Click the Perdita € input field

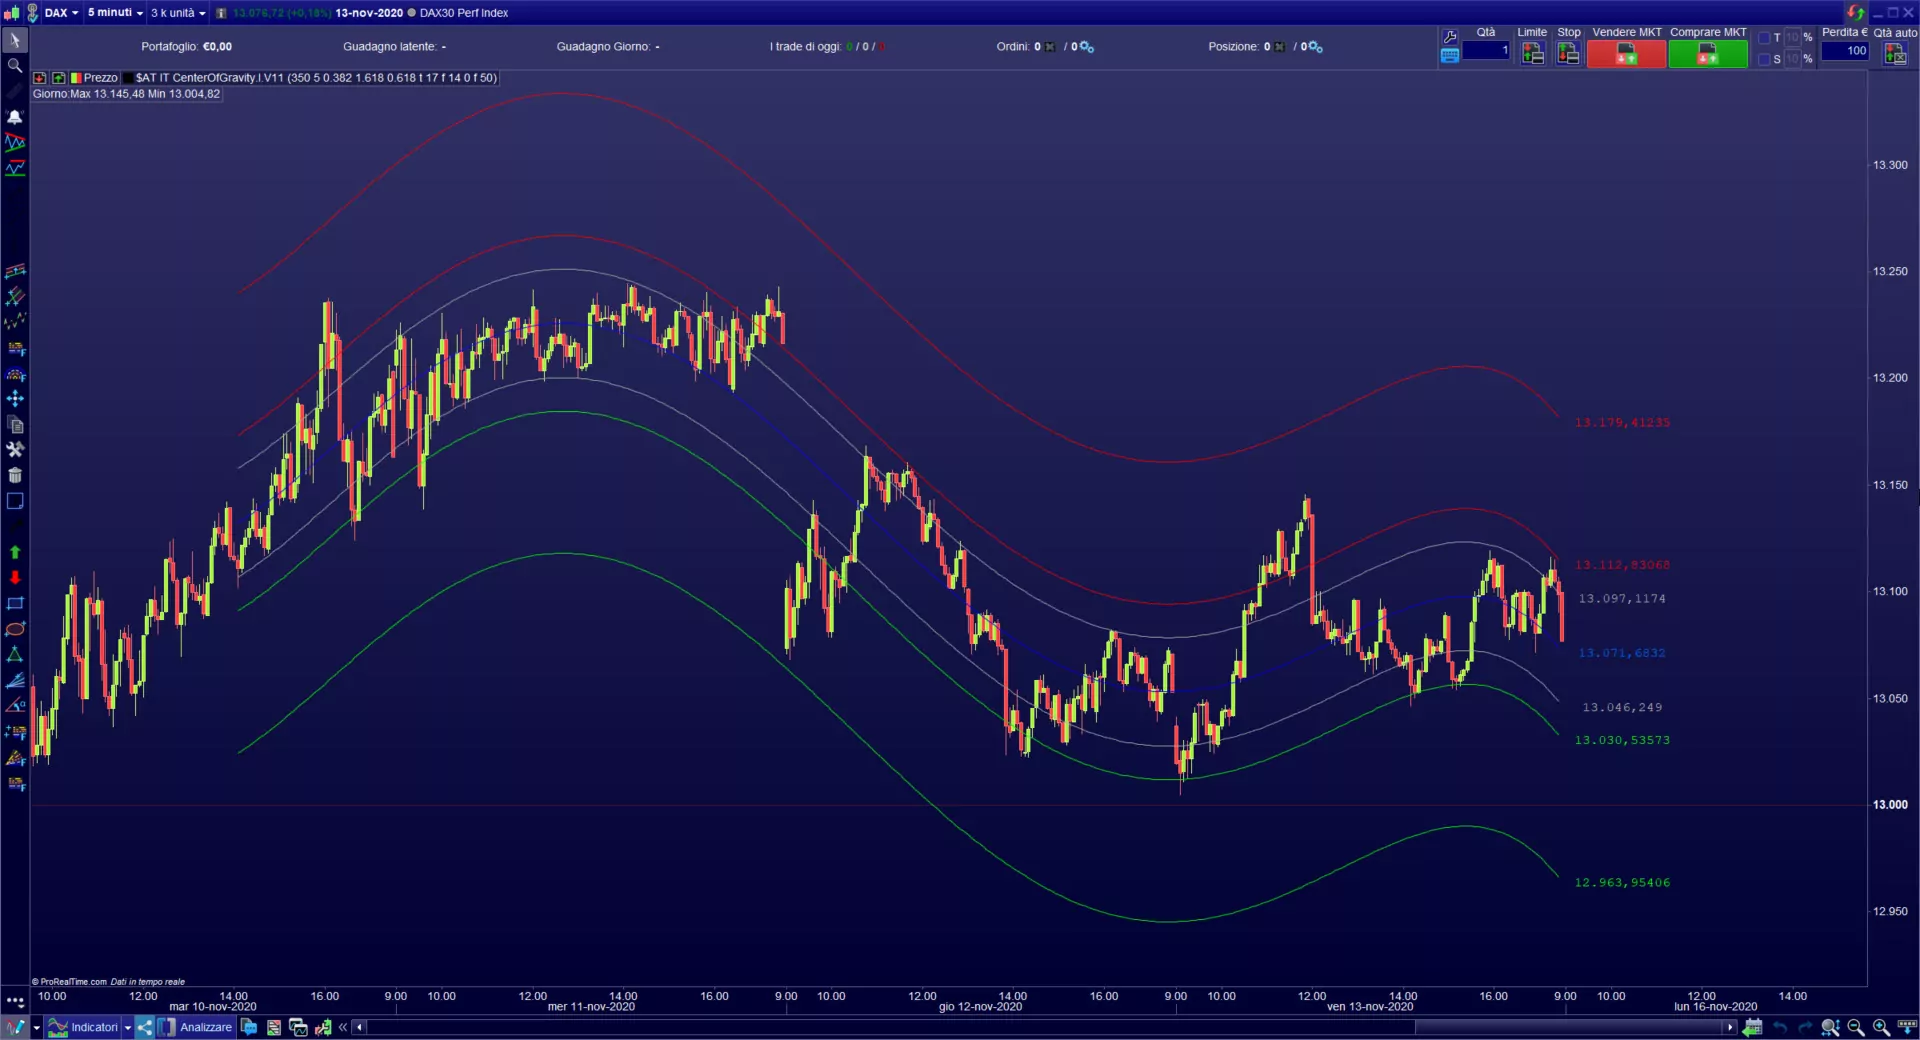pos(1845,50)
